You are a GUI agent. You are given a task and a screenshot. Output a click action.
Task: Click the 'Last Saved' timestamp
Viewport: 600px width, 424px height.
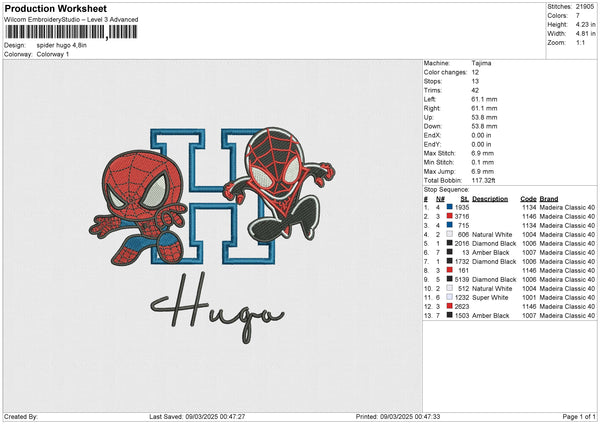click(x=197, y=416)
